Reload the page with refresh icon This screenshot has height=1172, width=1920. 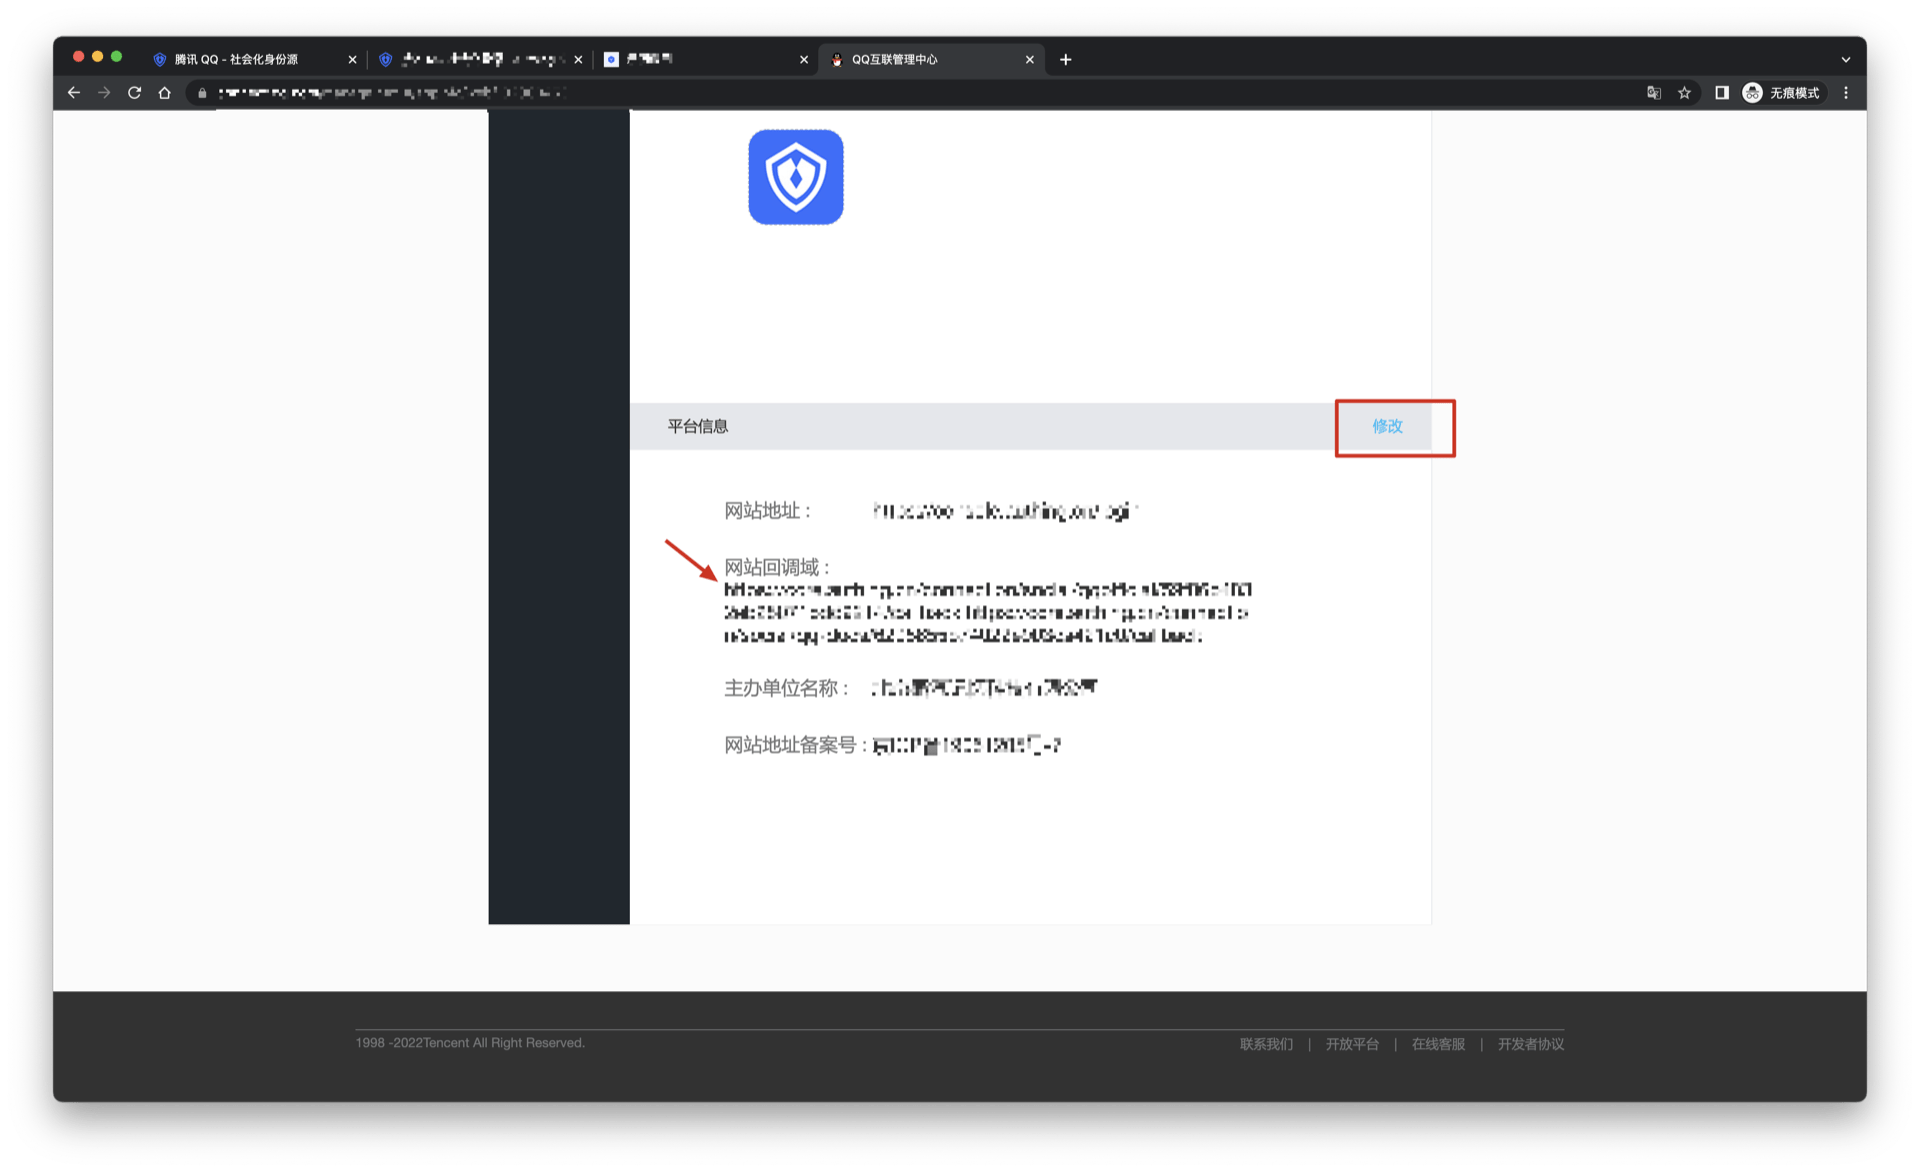(134, 93)
